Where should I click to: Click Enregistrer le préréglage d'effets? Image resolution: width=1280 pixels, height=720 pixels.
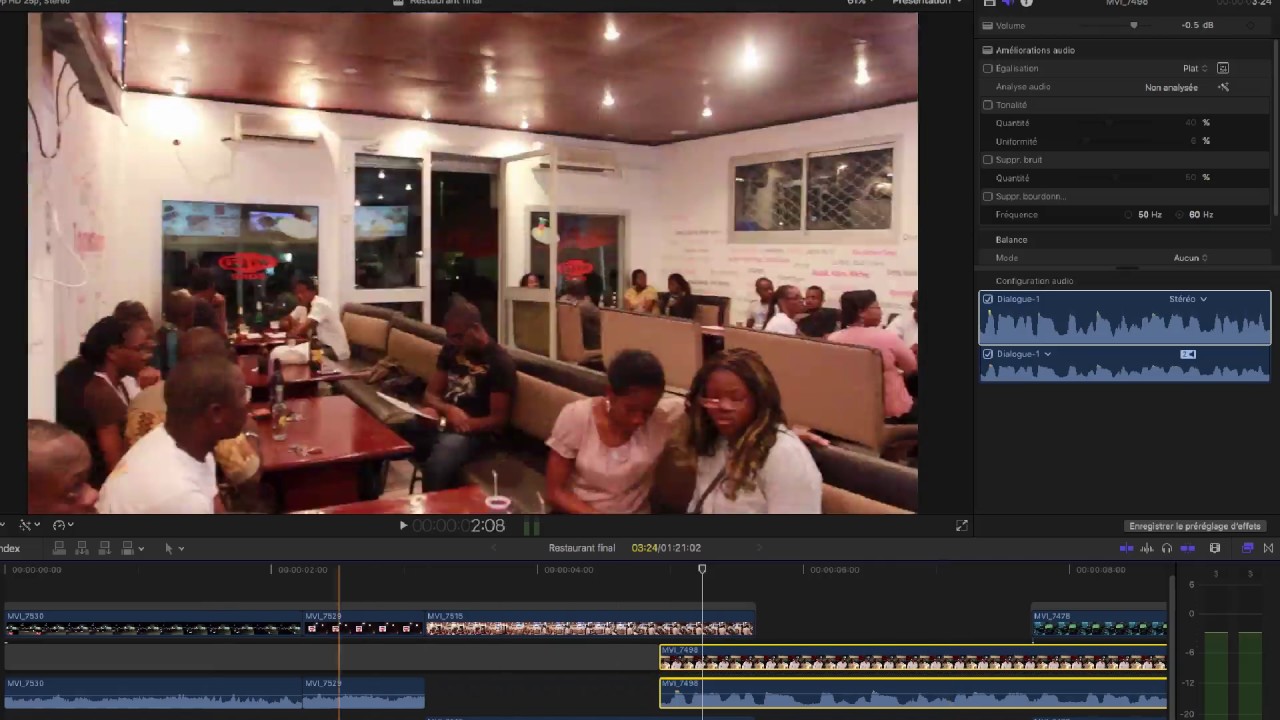[1195, 526]
